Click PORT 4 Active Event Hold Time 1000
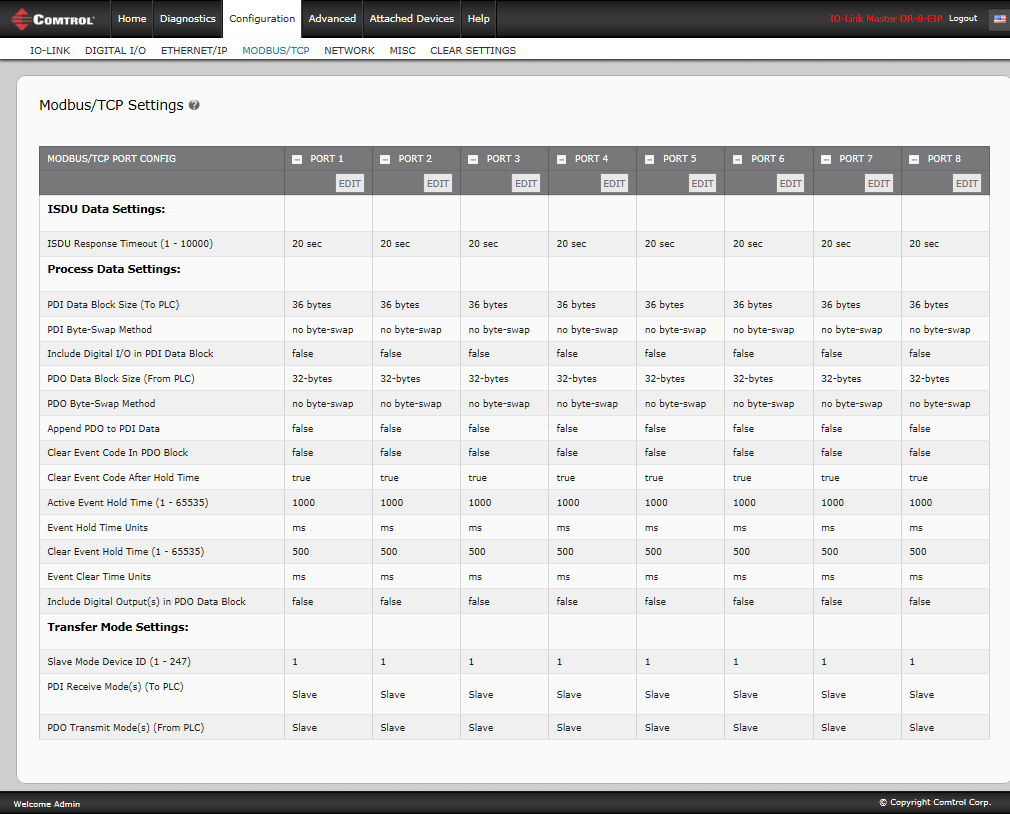The image size is (1010, 814). (567, 502)
